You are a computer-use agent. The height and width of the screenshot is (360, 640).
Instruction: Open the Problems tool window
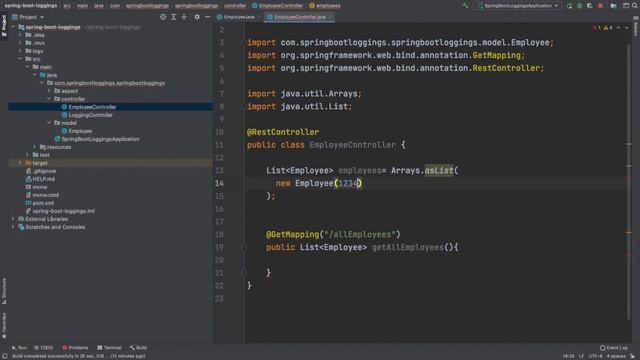76,348
